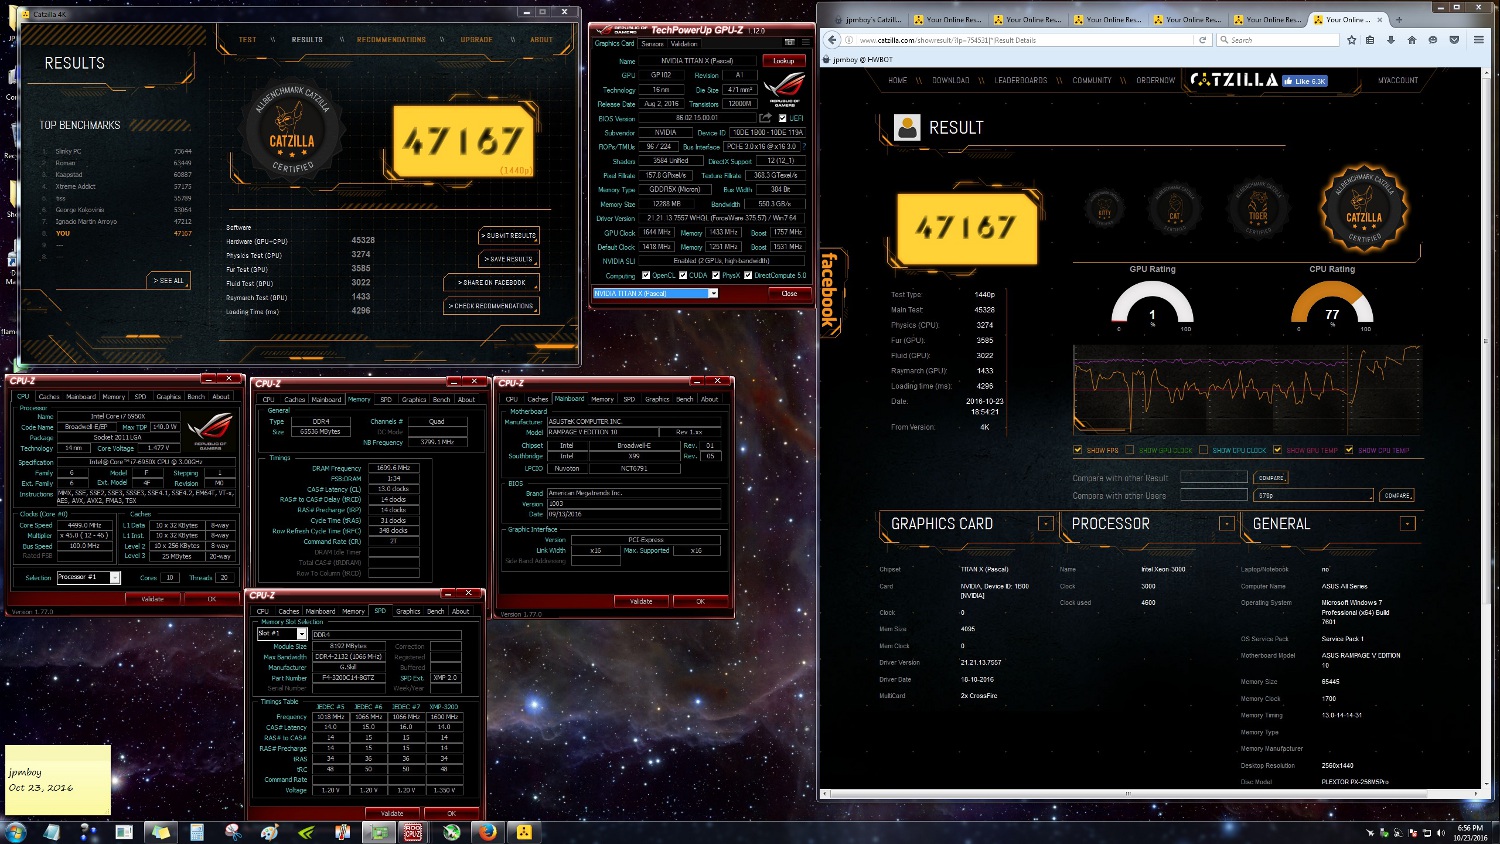The width and height of the screenshot is (1500, 844).
Task: Collapse the General section expander
Action: click(x=1407, y=524)
